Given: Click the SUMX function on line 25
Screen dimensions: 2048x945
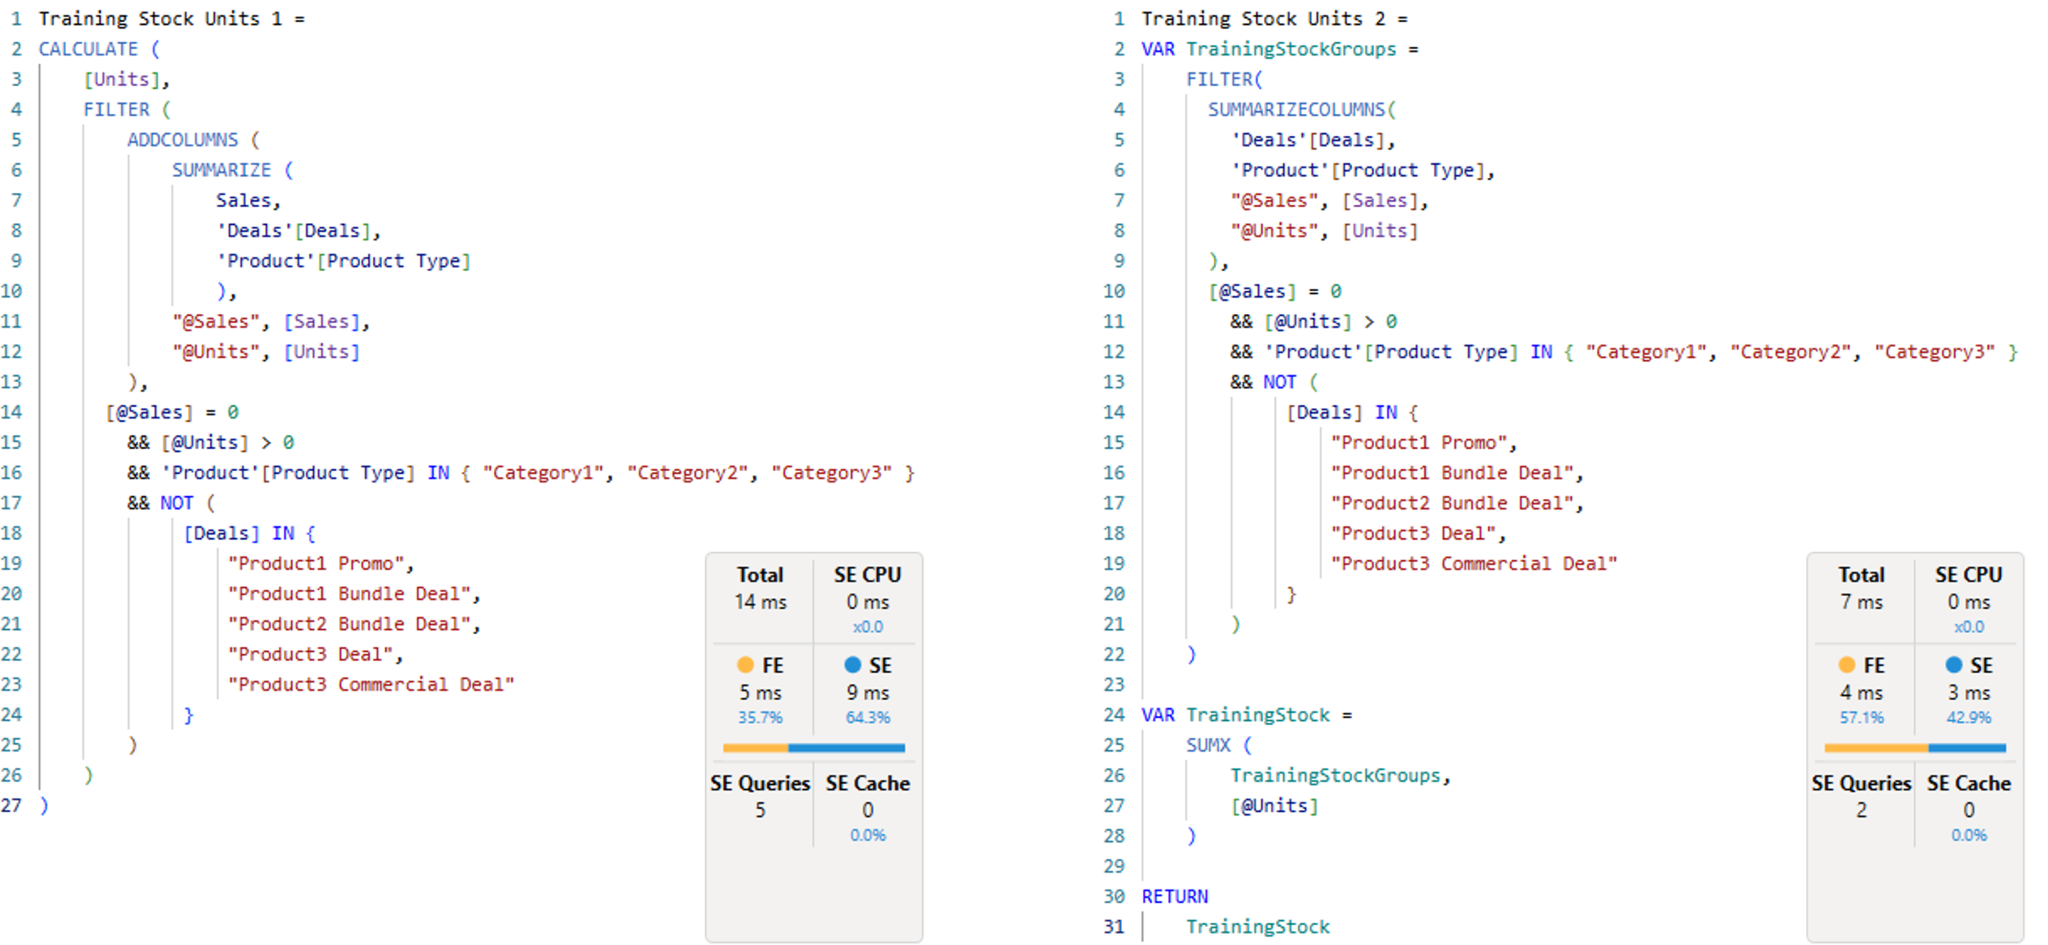Looking at the screenshot, I should pyautogui.click(x=1208, y=745).
